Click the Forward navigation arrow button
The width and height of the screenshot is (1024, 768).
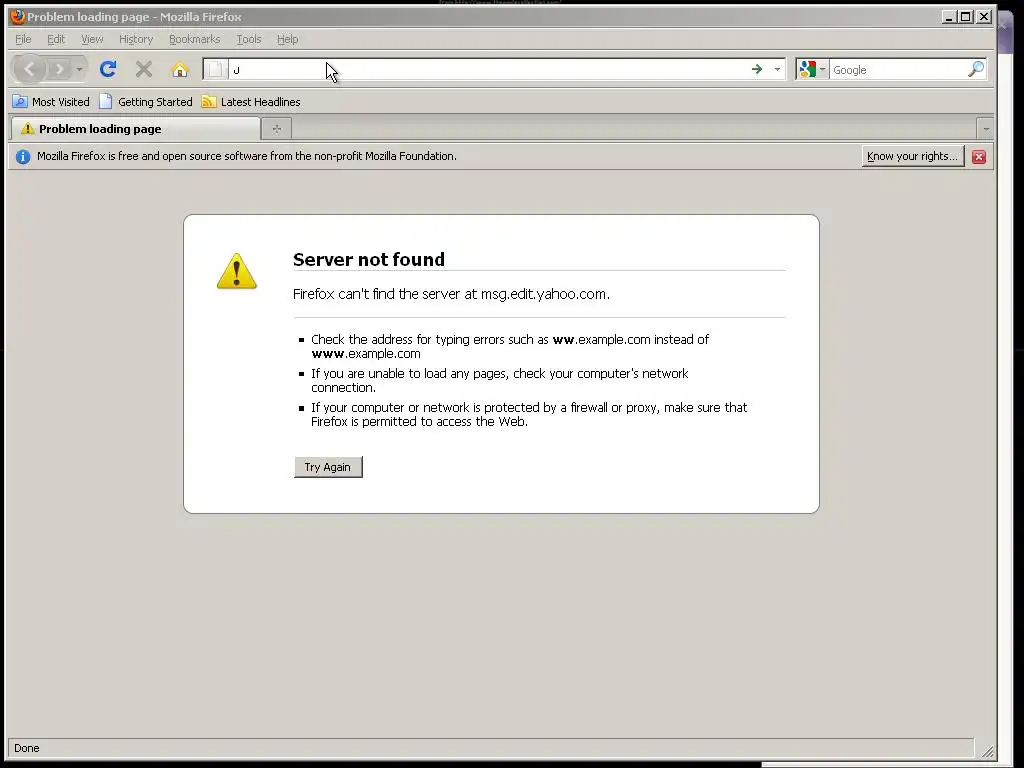(x=59, y=69)
